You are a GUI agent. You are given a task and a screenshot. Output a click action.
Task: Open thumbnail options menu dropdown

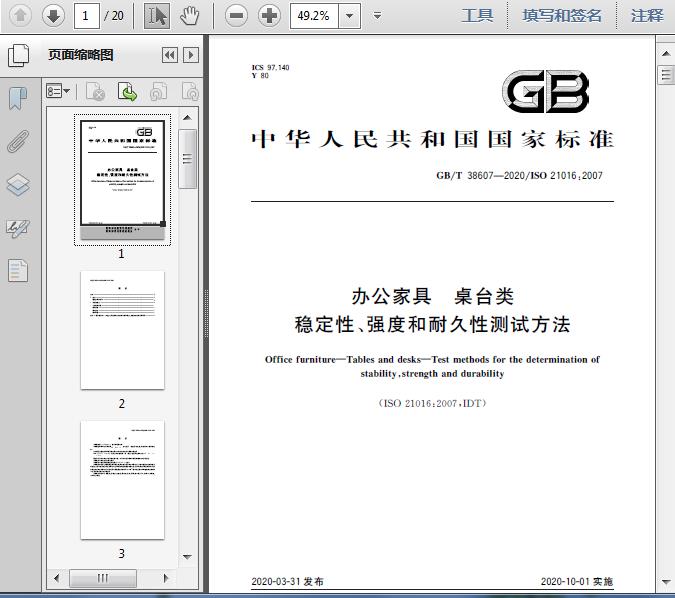(x=58, y=91)
